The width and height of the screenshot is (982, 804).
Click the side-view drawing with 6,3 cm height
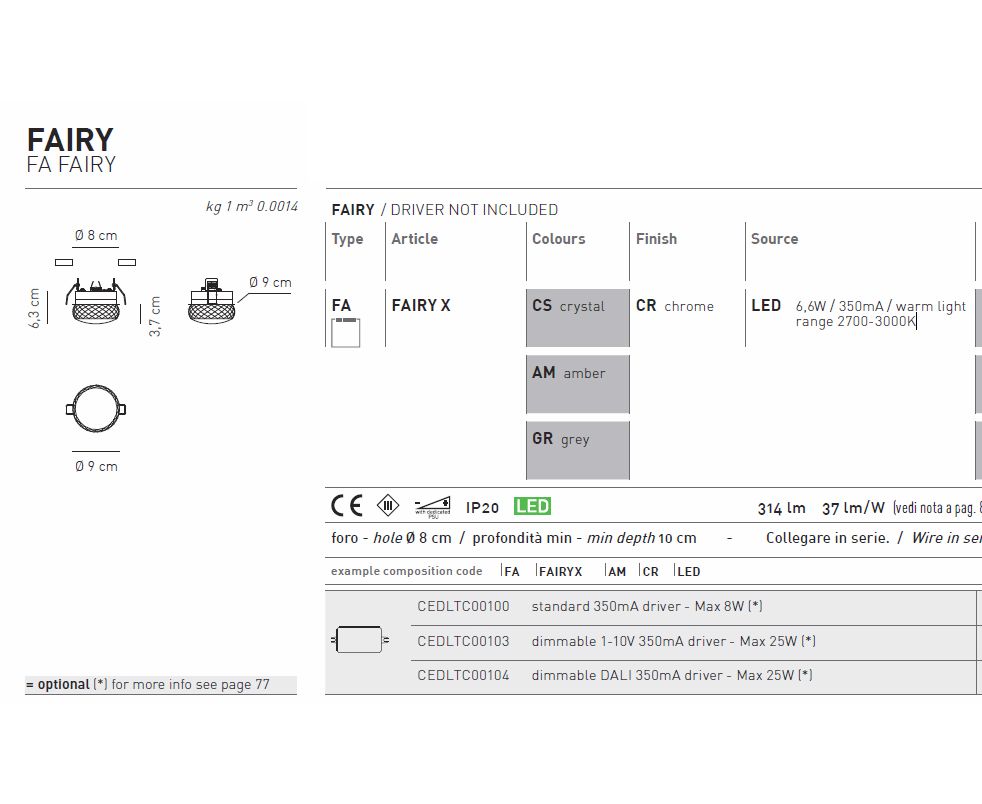95,300
